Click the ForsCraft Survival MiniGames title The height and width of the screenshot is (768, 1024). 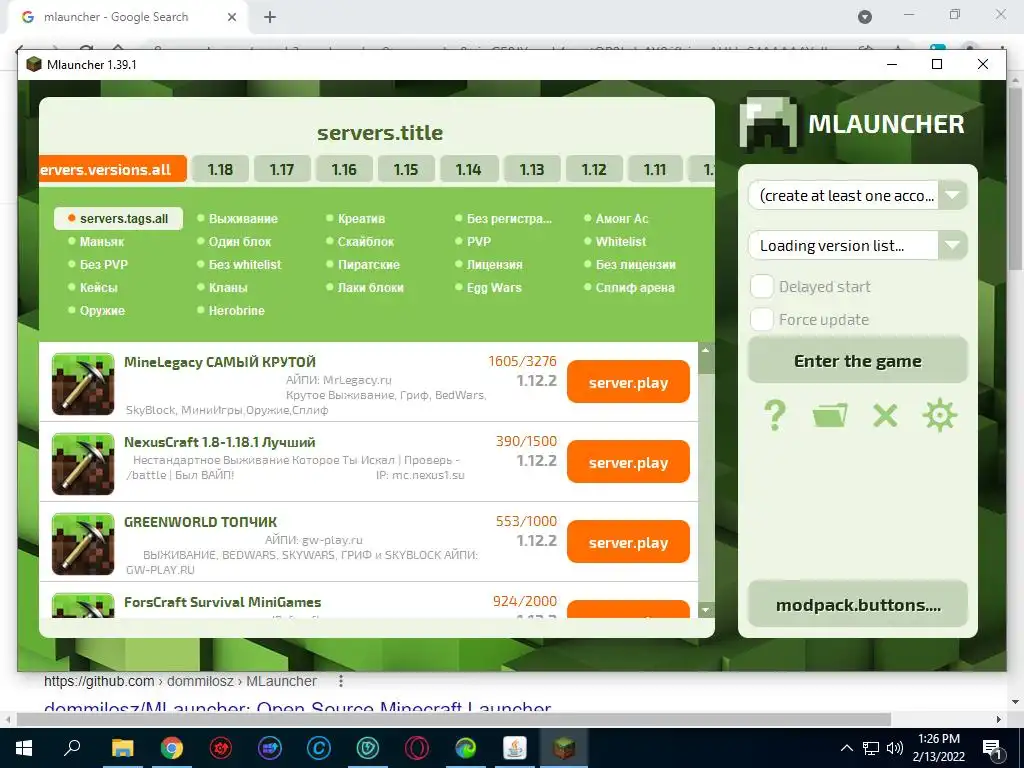223,602
